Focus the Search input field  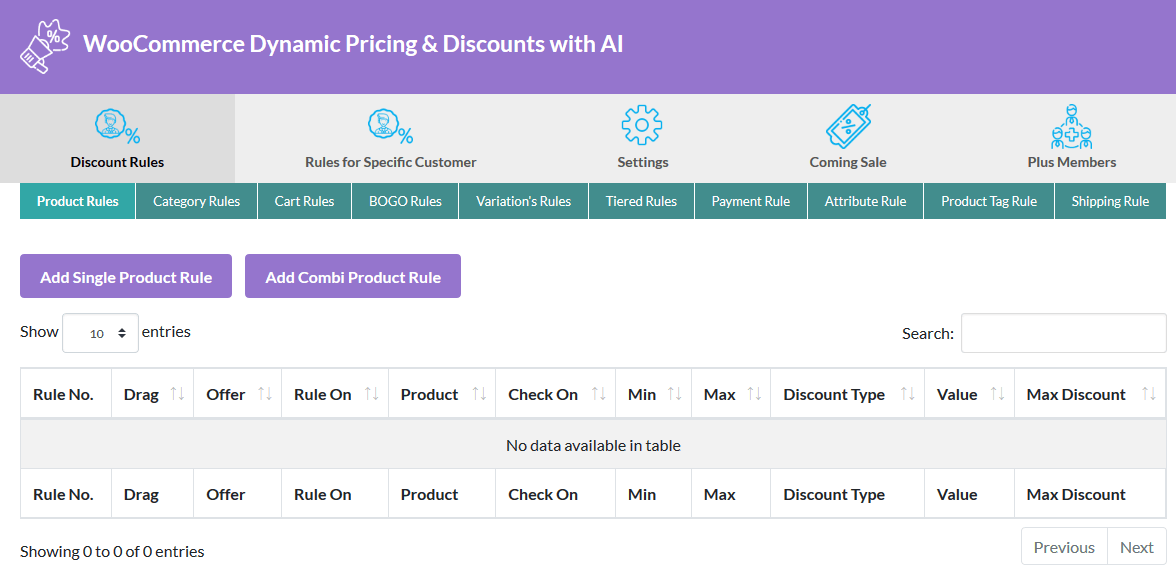[x=1063, y=333]
